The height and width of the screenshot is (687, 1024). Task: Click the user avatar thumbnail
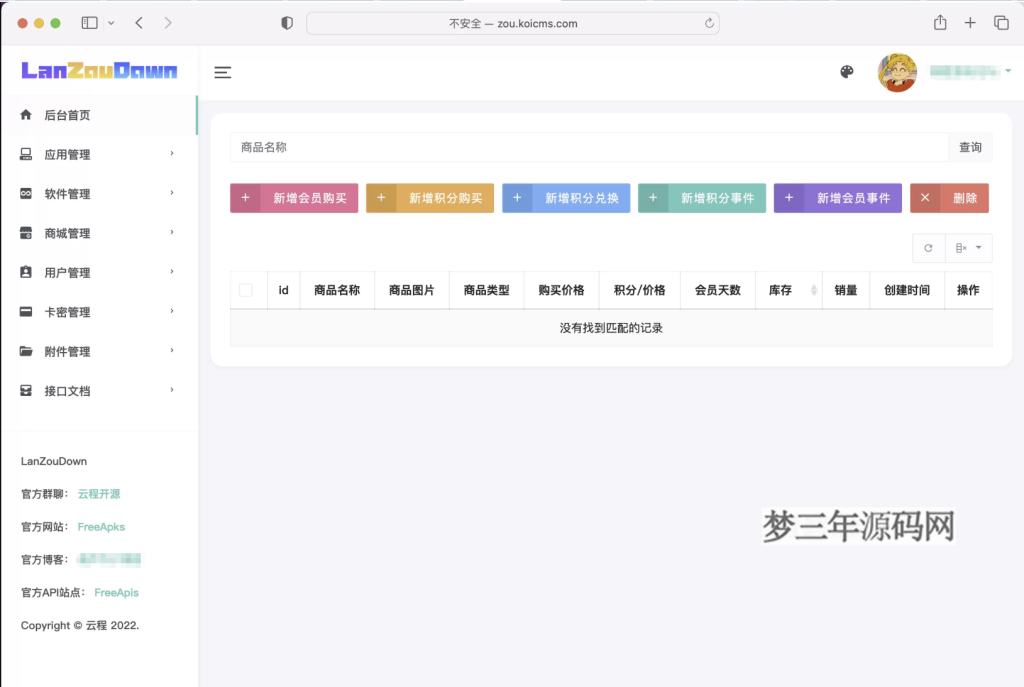point(897,72)
